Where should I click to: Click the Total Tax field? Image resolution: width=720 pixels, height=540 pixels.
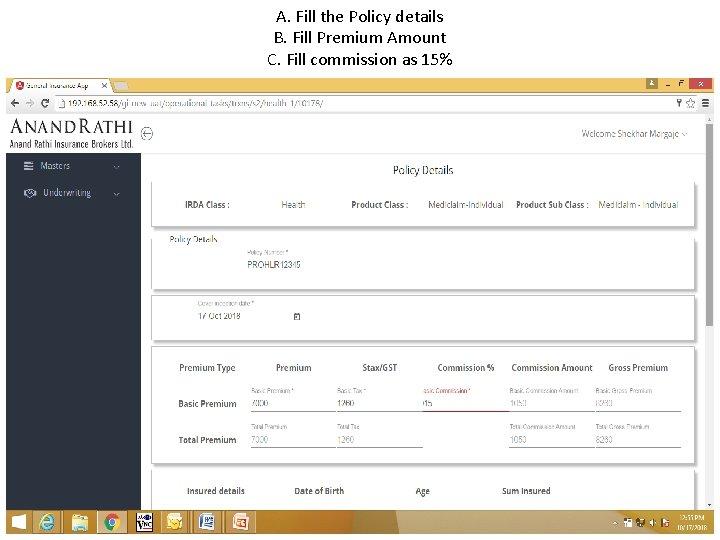[x=379, y=439]
